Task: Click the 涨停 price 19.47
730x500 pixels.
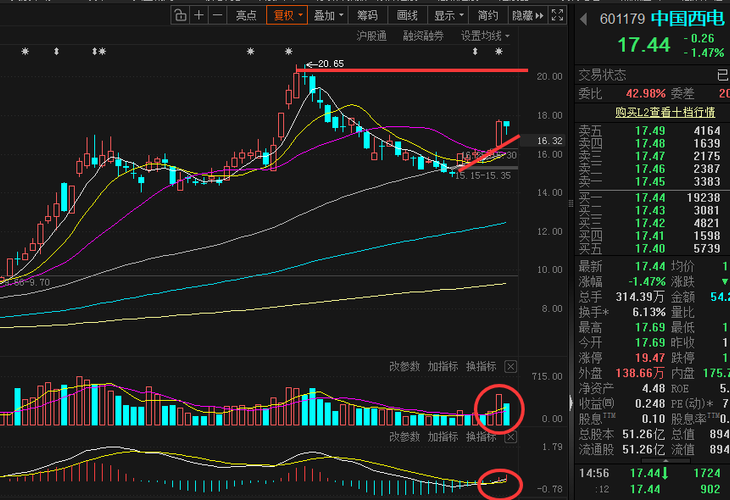Action: tap(650, 358)
